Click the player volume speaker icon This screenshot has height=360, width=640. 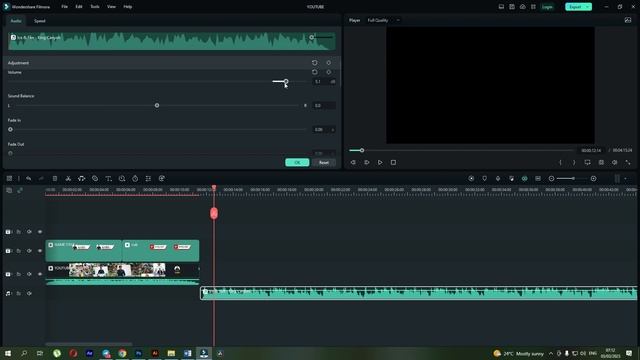tap(615, 162)
